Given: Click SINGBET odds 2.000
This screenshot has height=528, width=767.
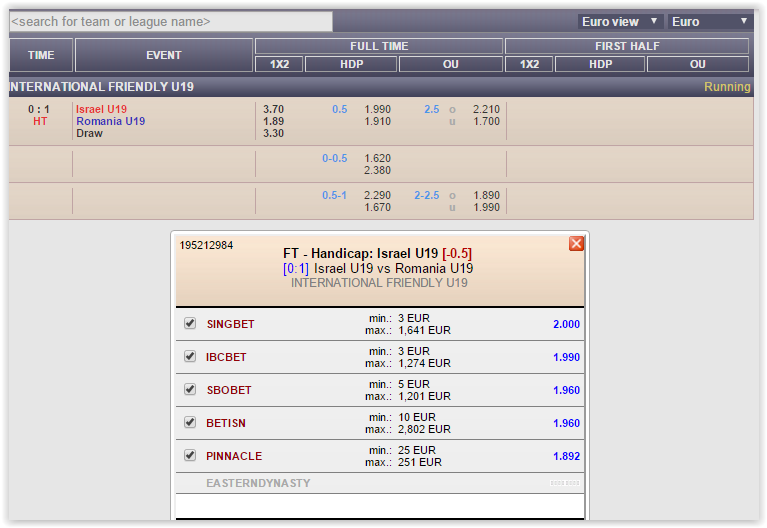Looking at the screenshot, I should pos(566,324).
